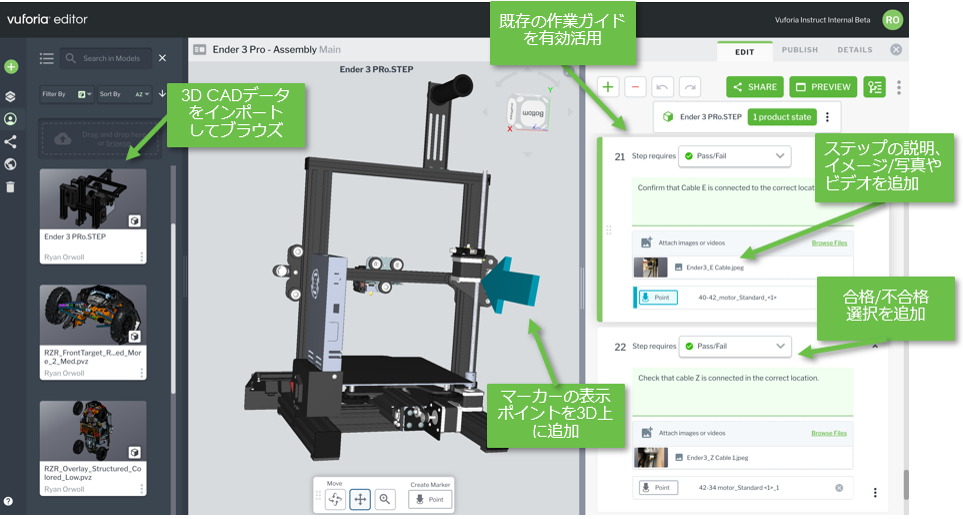Open the globe icon in left sidebar
Image resolution: width=963 pixels, height=519 pixels.
tap(10, 164)
